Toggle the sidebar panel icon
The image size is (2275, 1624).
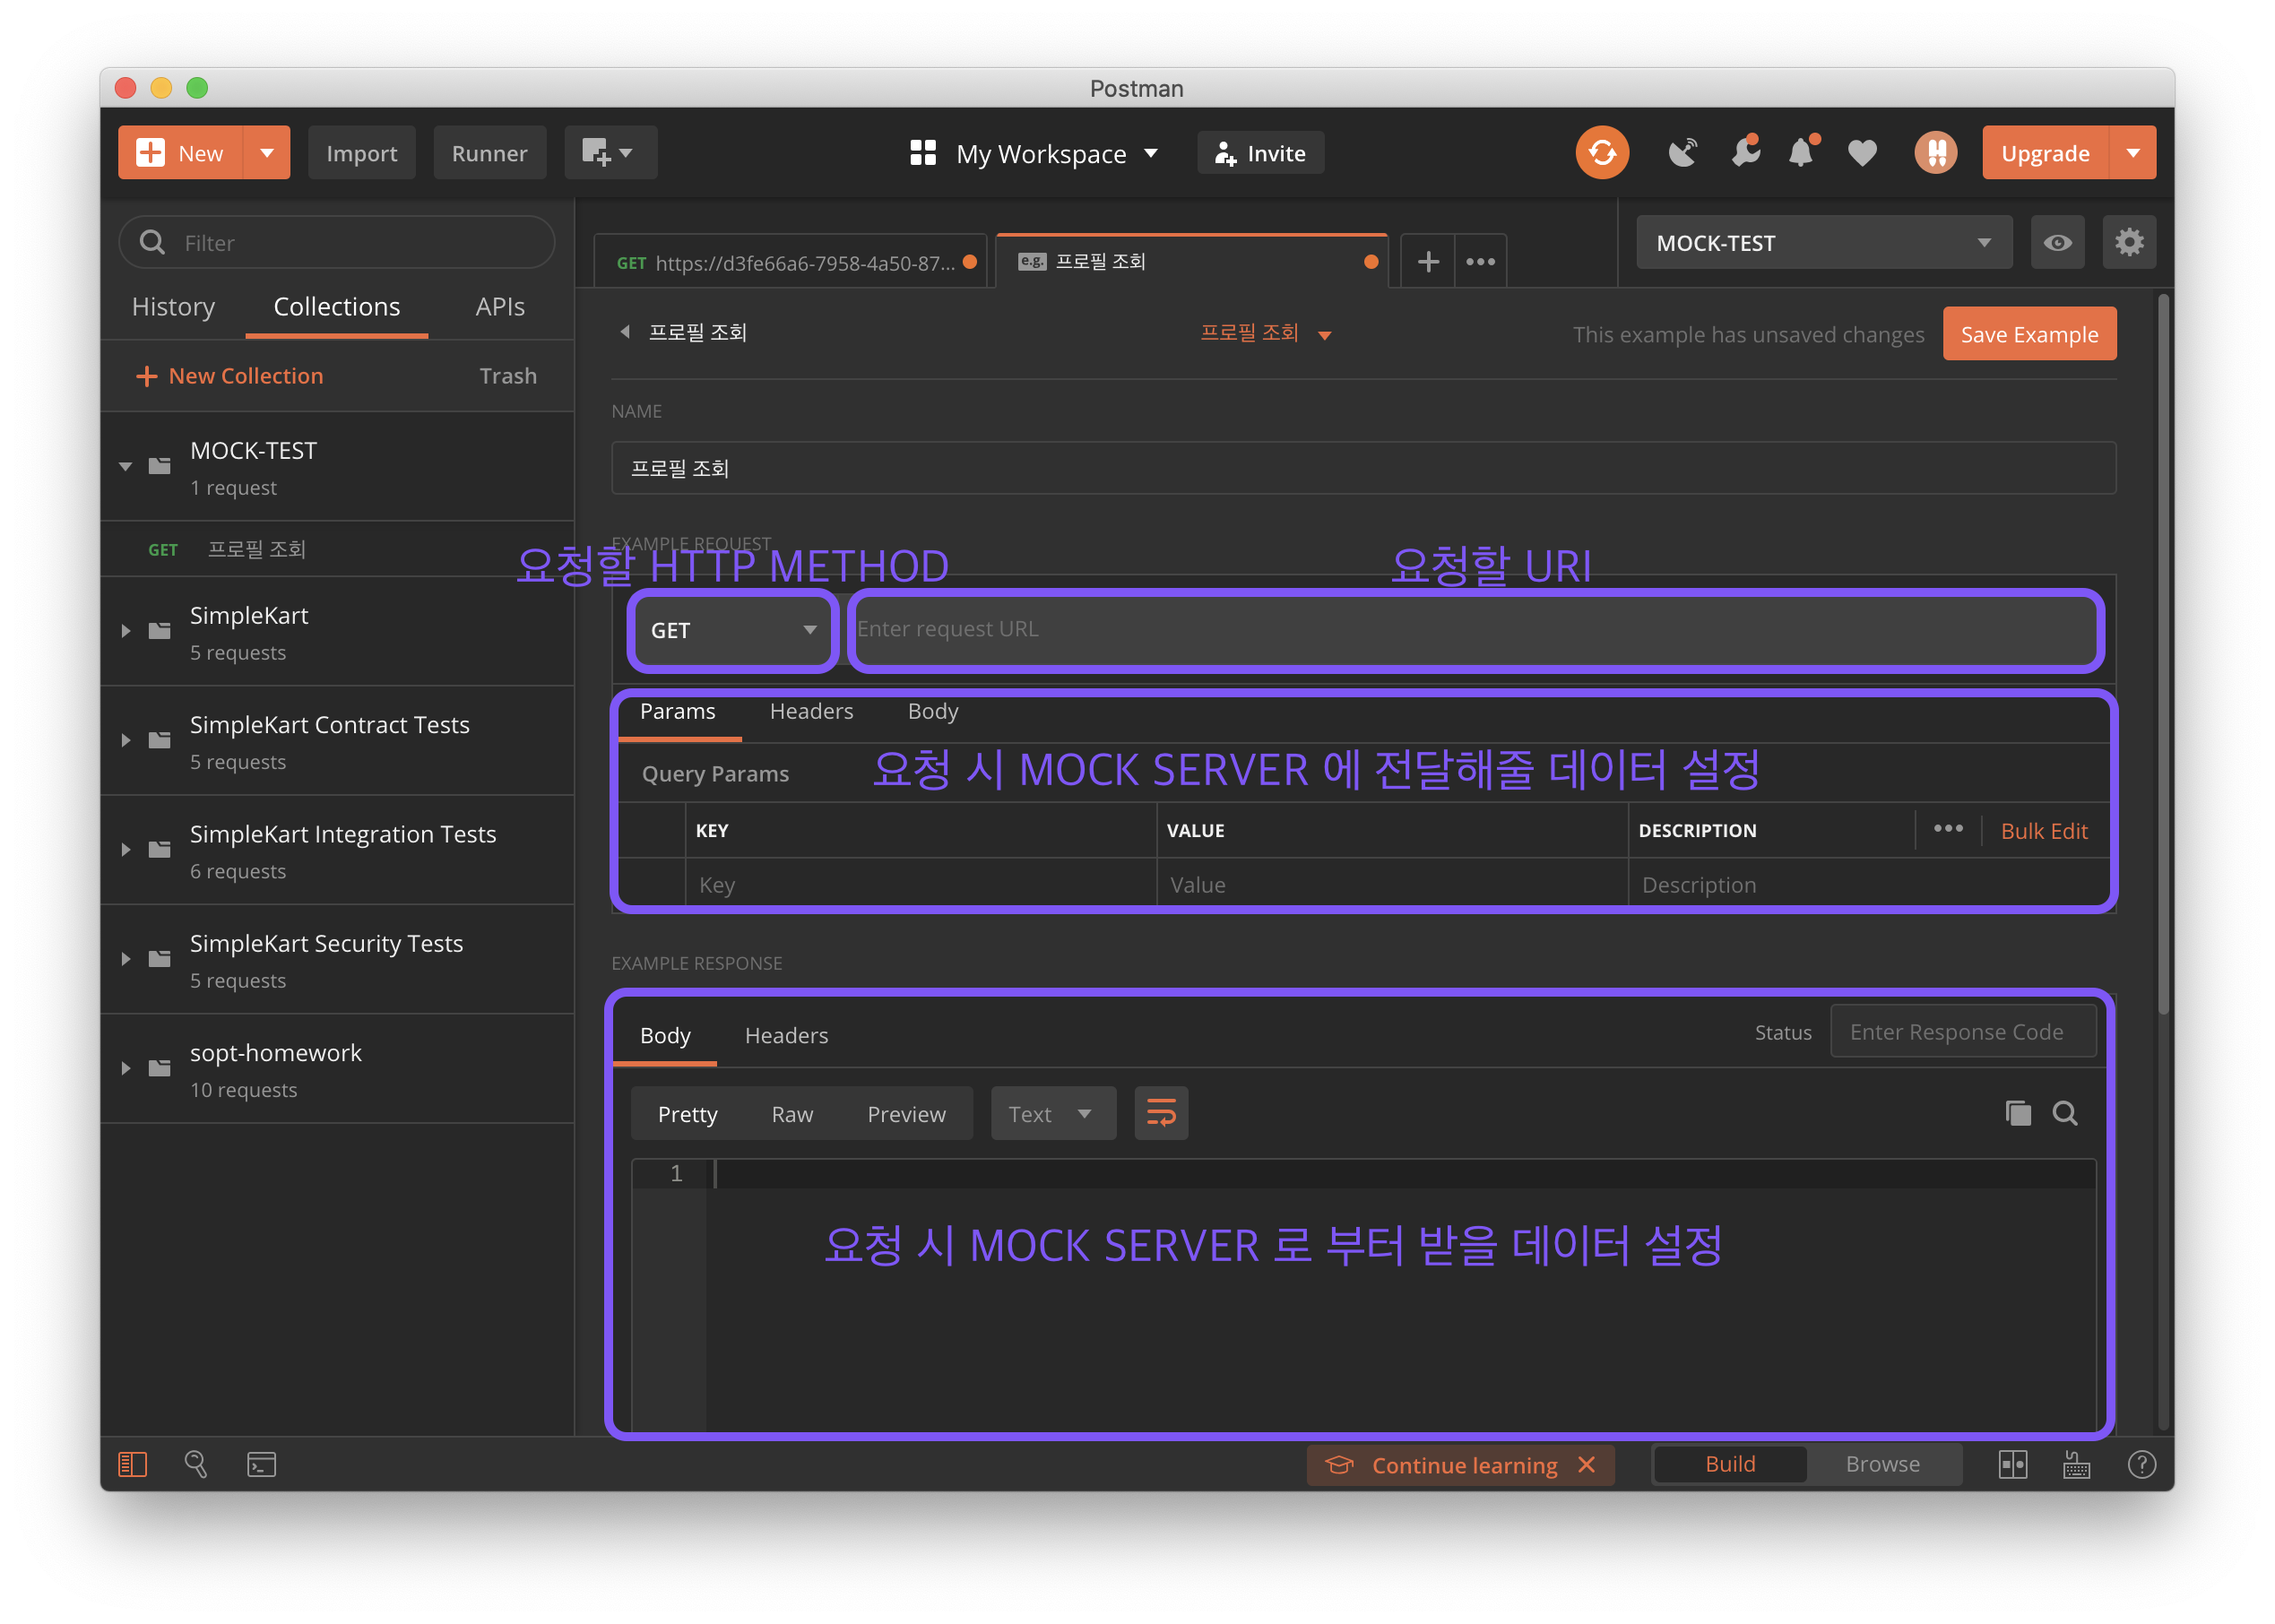(x=133, y=1464)
